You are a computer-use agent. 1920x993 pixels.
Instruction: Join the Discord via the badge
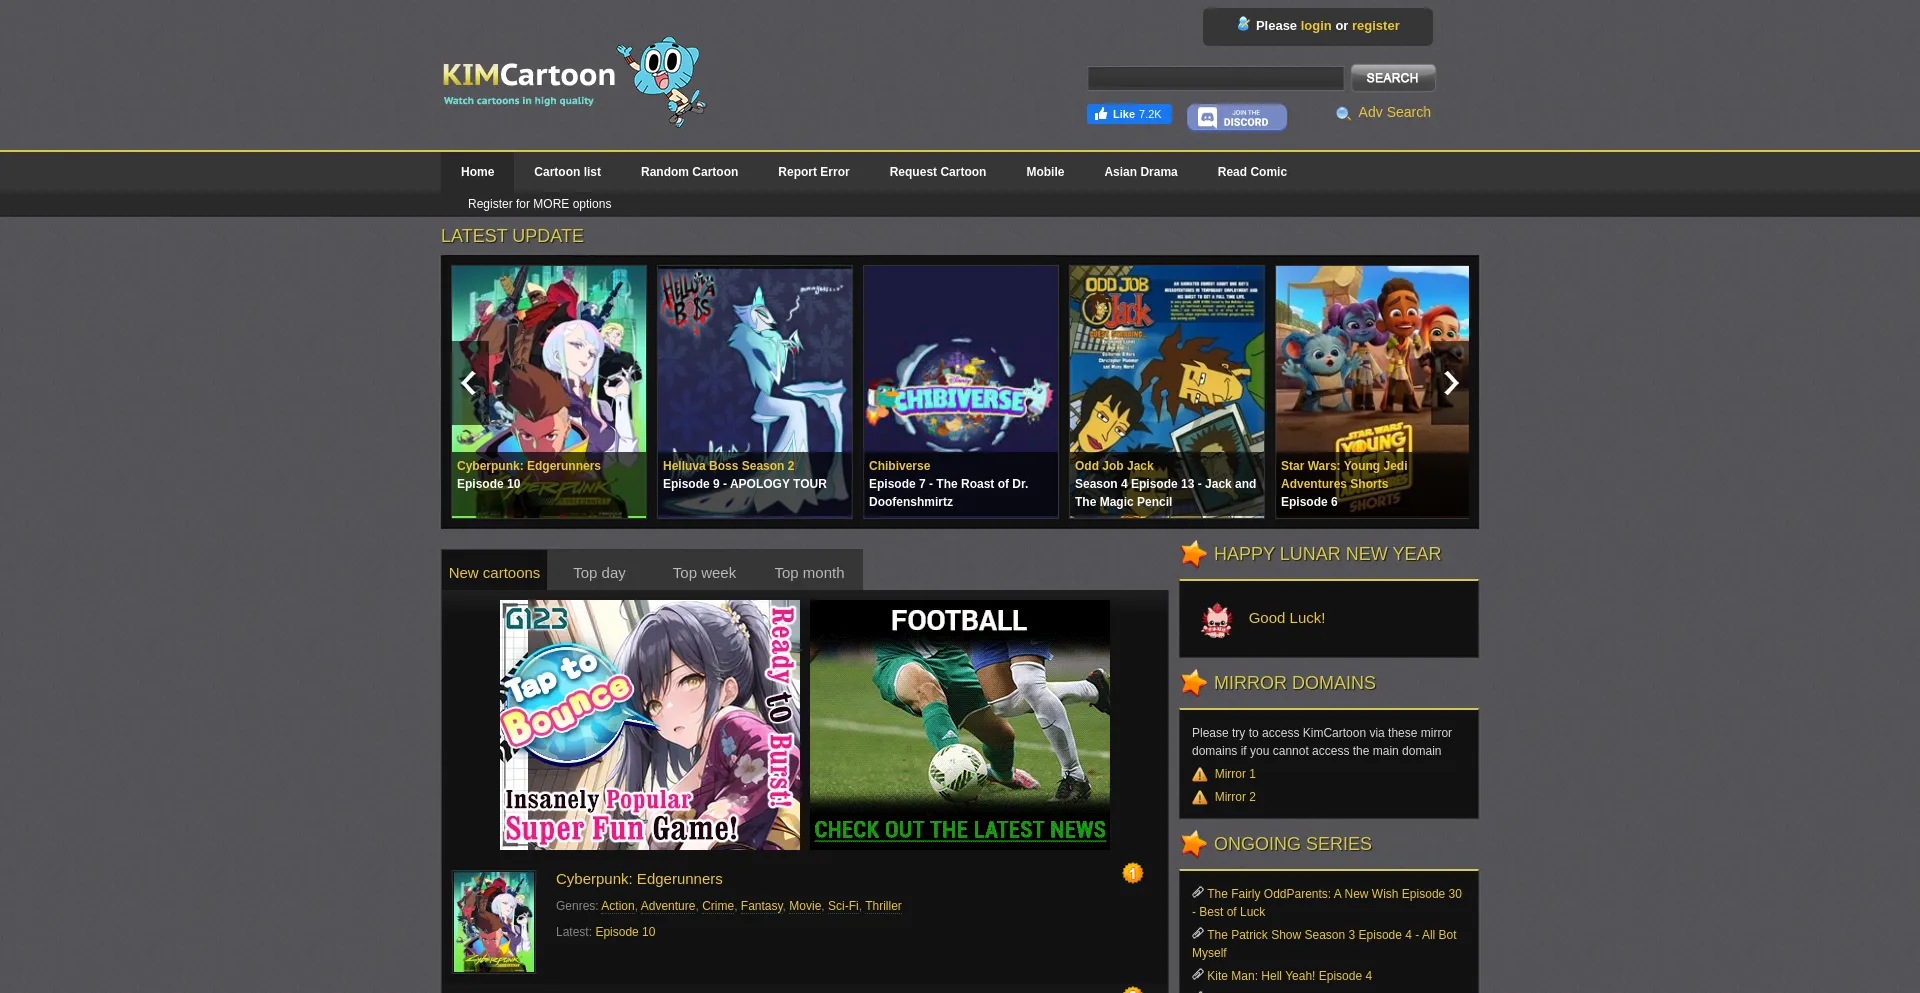(x=1237, y=117)
